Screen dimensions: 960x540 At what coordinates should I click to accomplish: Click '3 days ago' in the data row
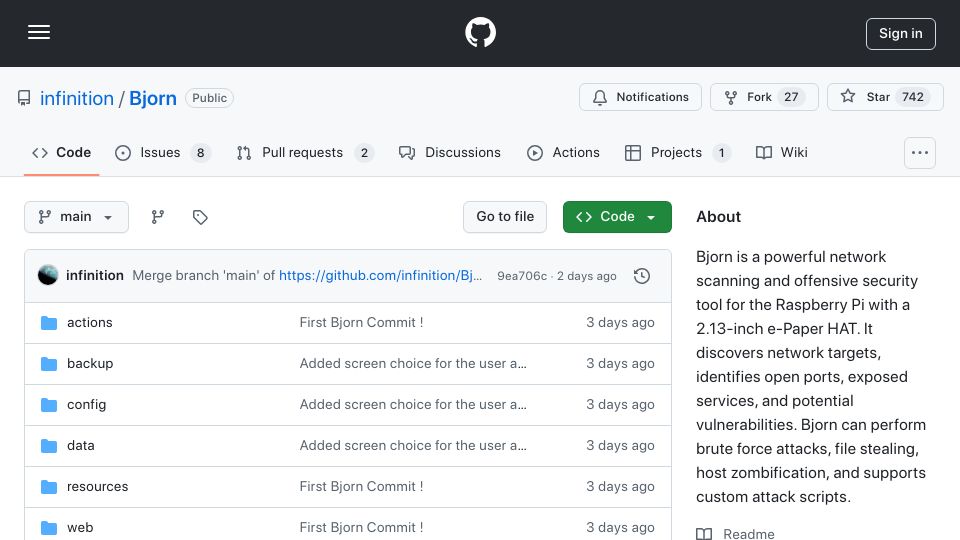point(620,446)
